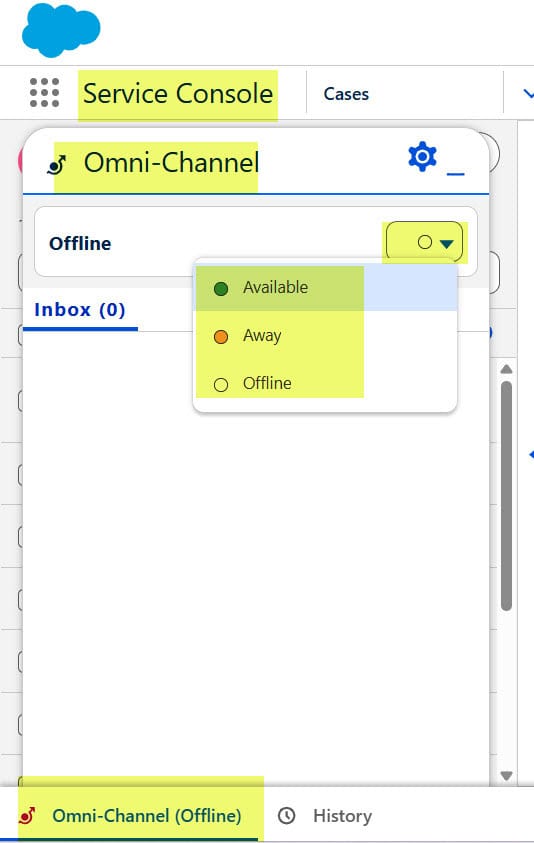534x843 pixels.
Task: Select the Available status option
Action: tap(325, 288)
